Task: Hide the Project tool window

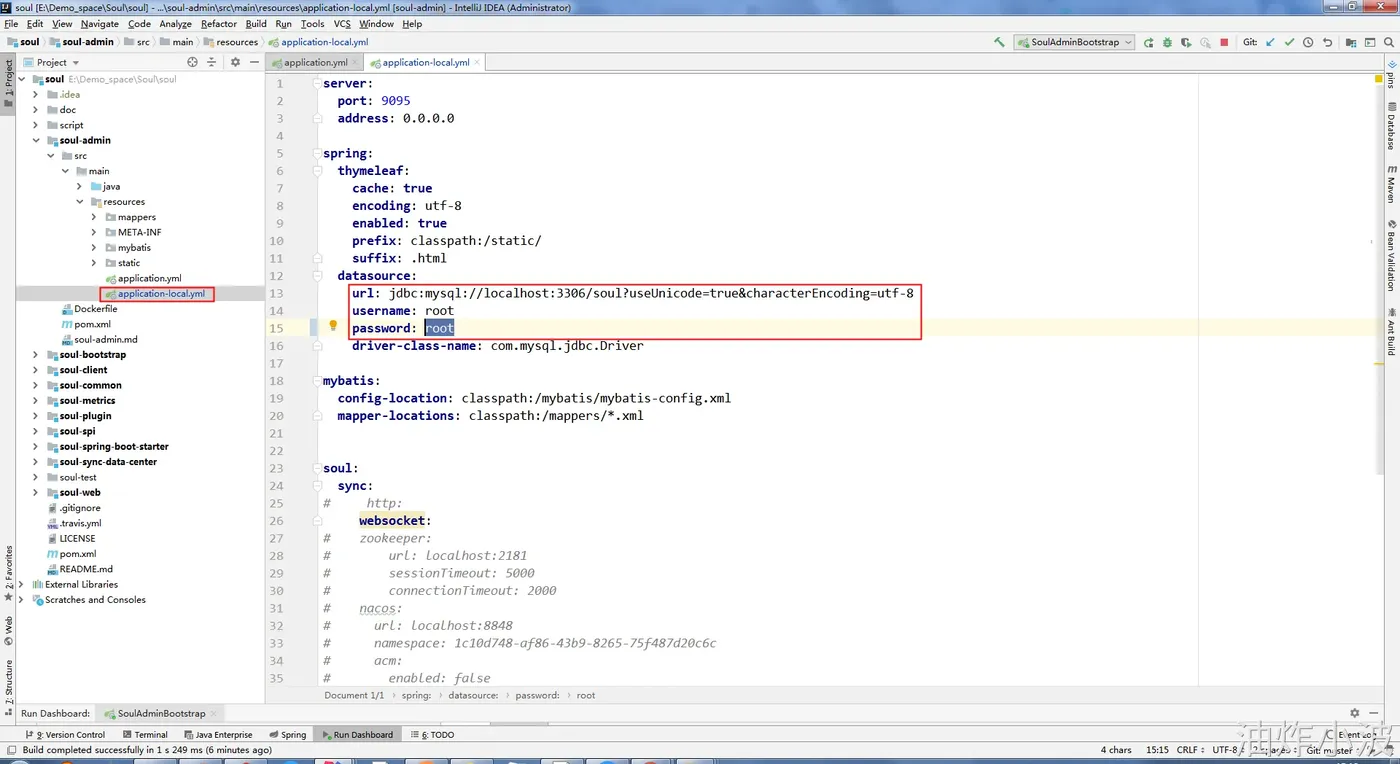Action: tap(254, 62)
